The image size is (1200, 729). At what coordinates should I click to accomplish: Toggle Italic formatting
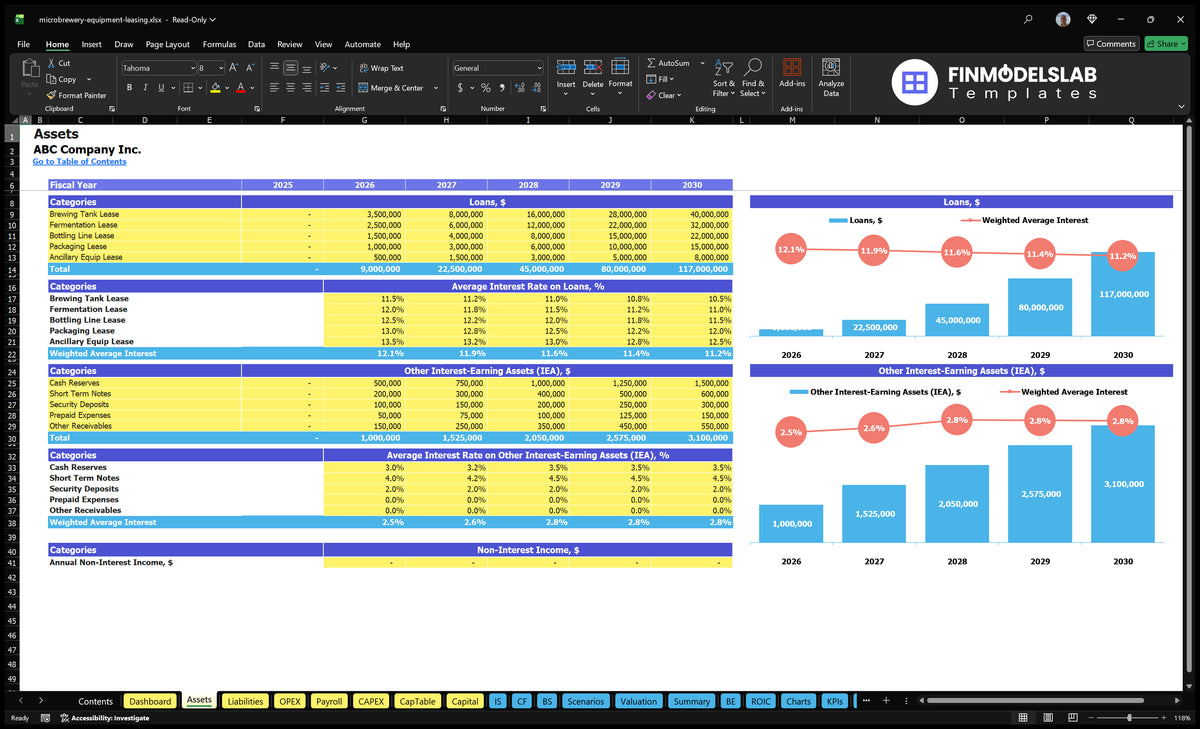[x=145, y=88]
